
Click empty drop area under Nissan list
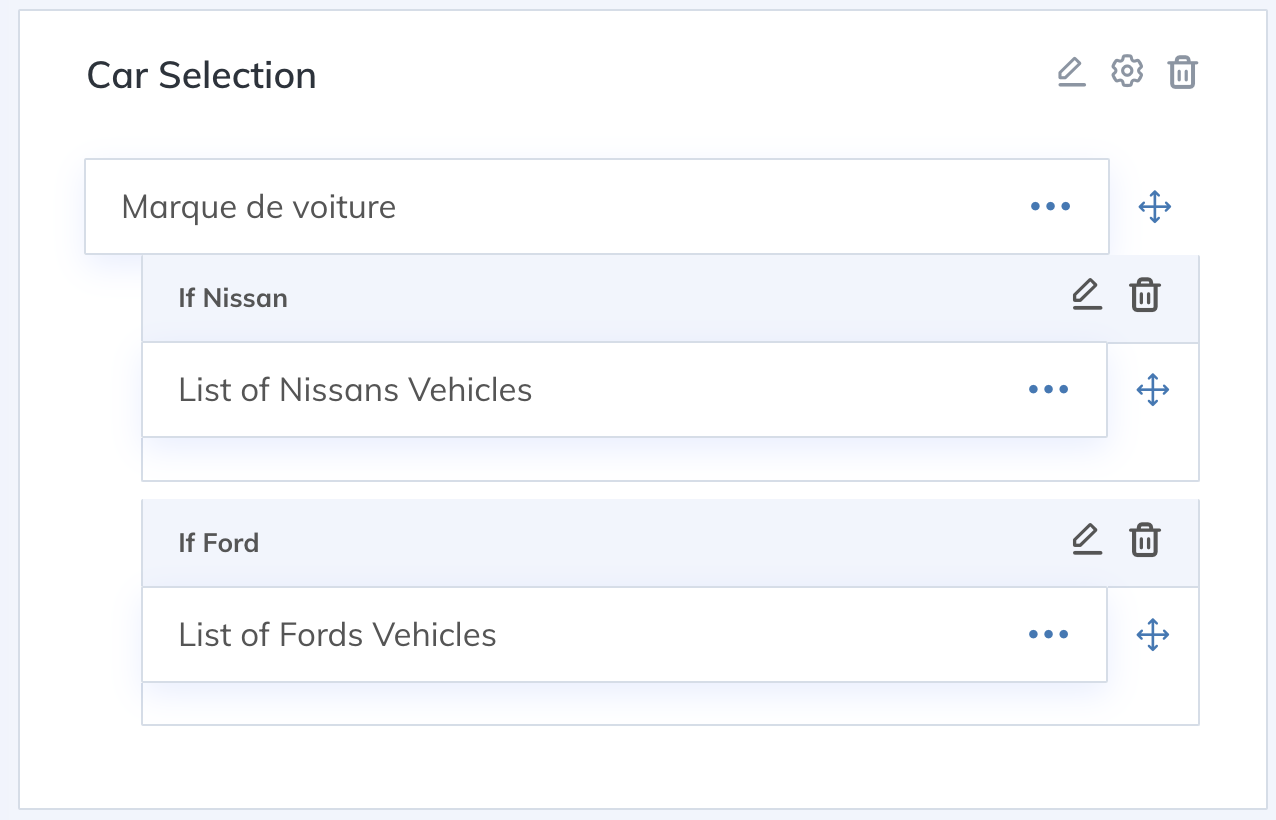pyautogui.click(x=670, y=459)
